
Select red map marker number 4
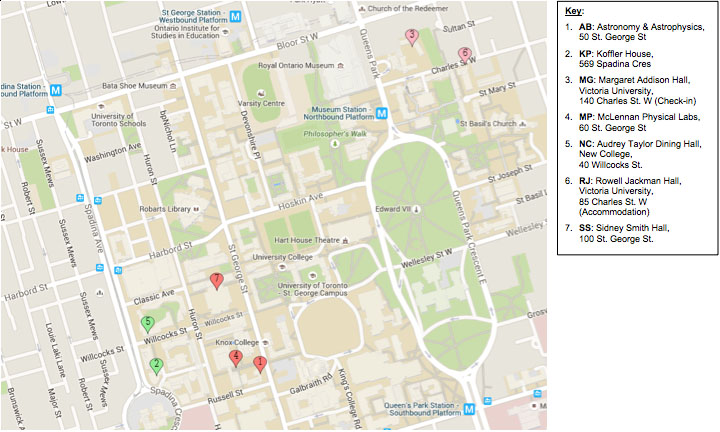point(236,358)
